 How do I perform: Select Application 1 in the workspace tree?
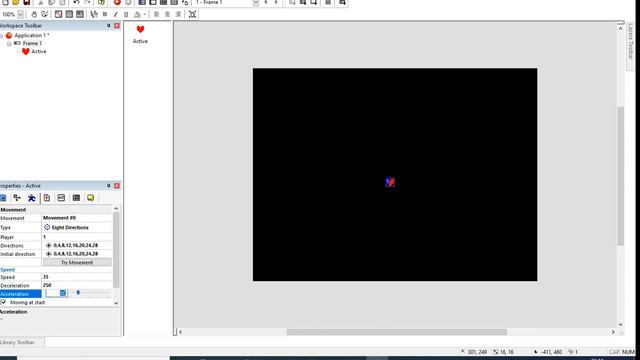[x=31, y=36]
